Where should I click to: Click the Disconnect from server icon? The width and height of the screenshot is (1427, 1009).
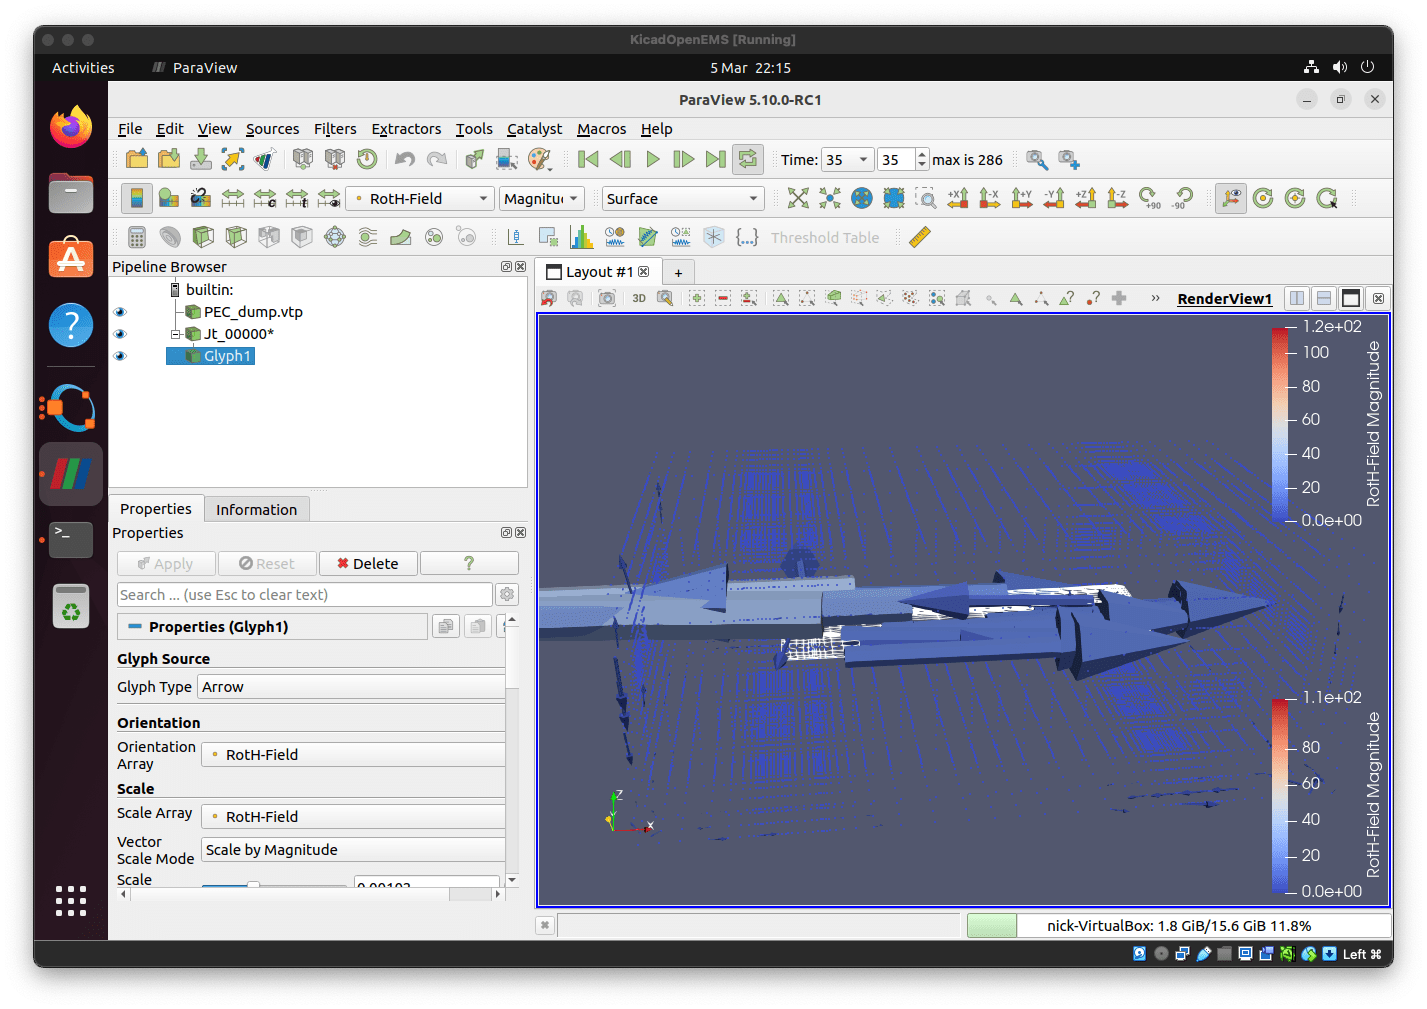pos(335,159)
